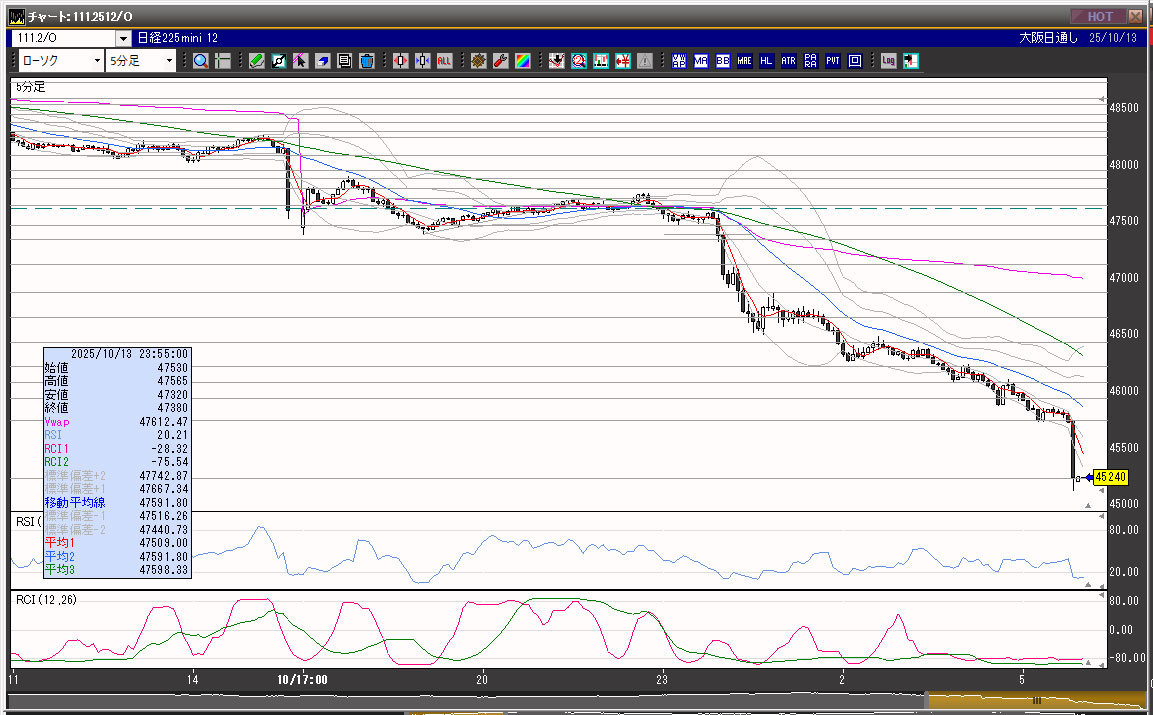Toggle the HL indicator button
Screen dimensions: 1153x715
coord(767,61)
